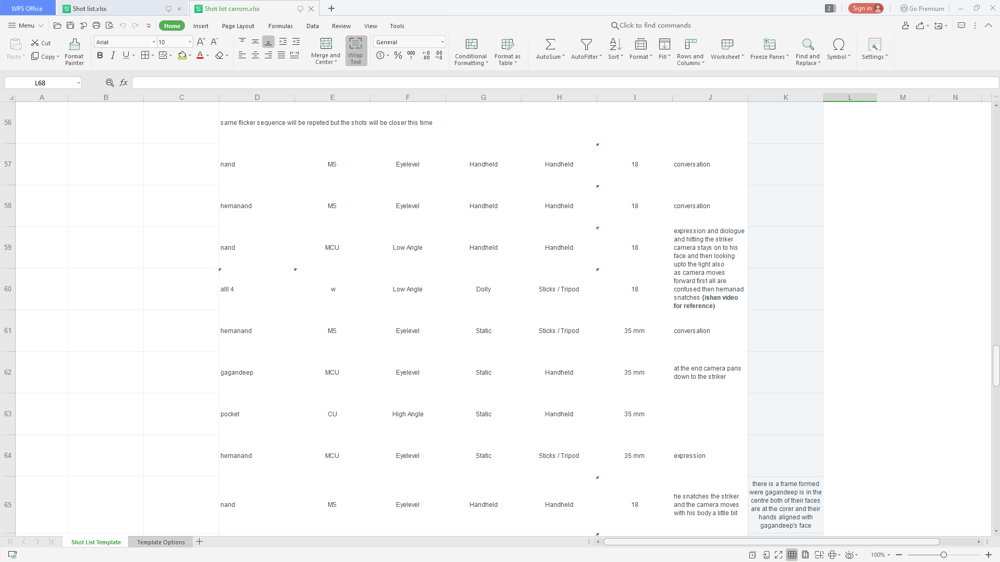Click the zoom magnifier beside formula bar
This screenshot has height=562, width=1000.
(110, 83)
